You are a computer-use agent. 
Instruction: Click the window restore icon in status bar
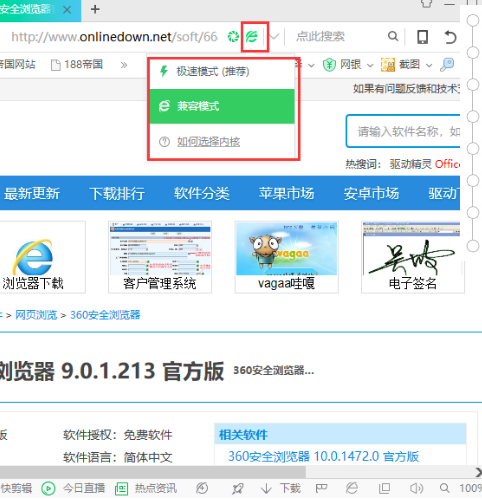click(x=384, y=489)
